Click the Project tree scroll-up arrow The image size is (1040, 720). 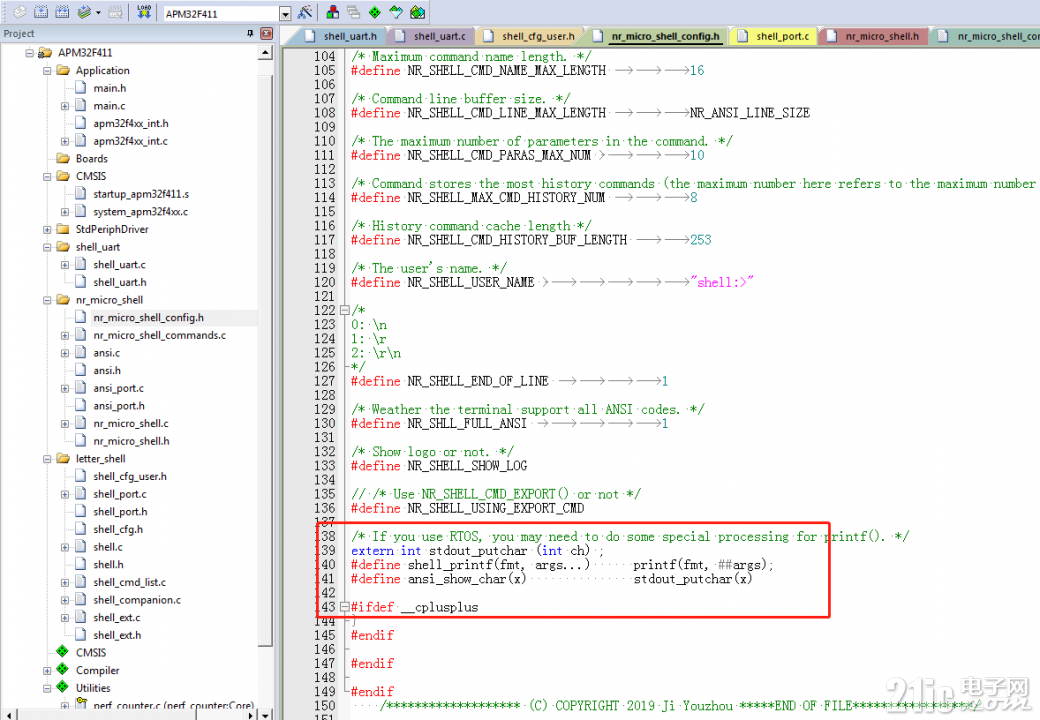(x=265, y=52)
